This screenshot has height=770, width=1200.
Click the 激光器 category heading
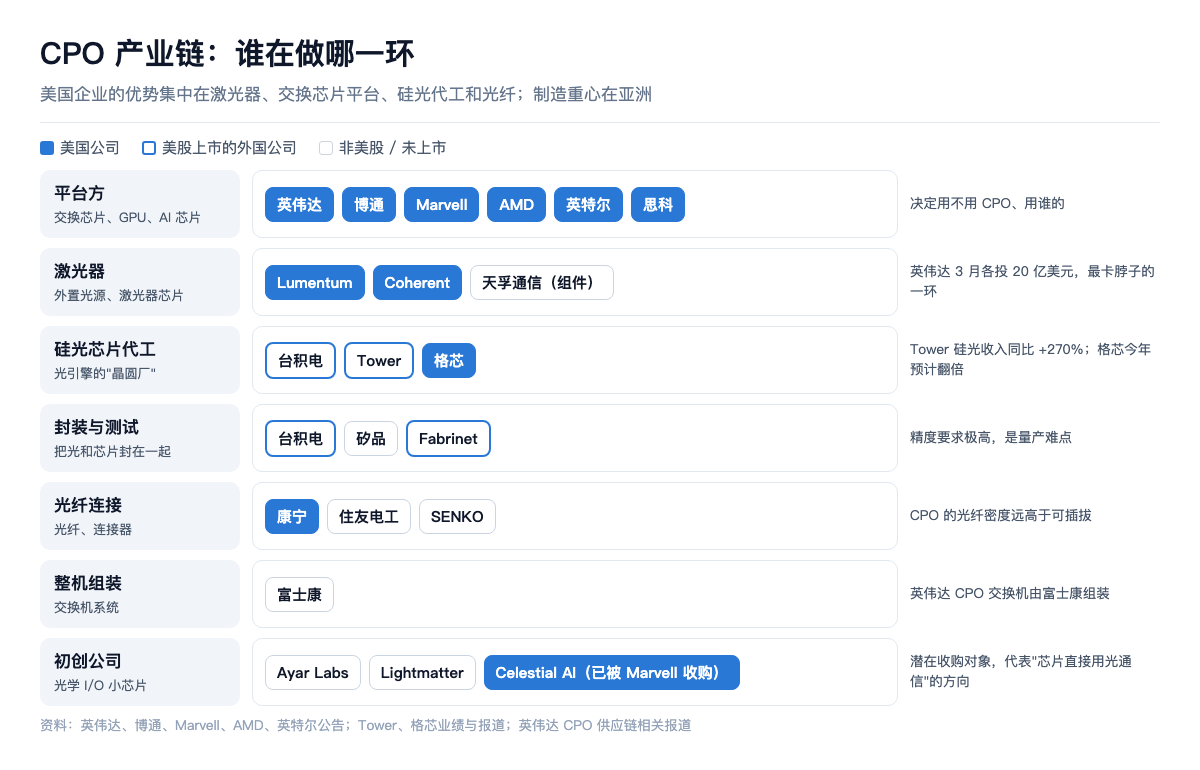click(79, 271)
